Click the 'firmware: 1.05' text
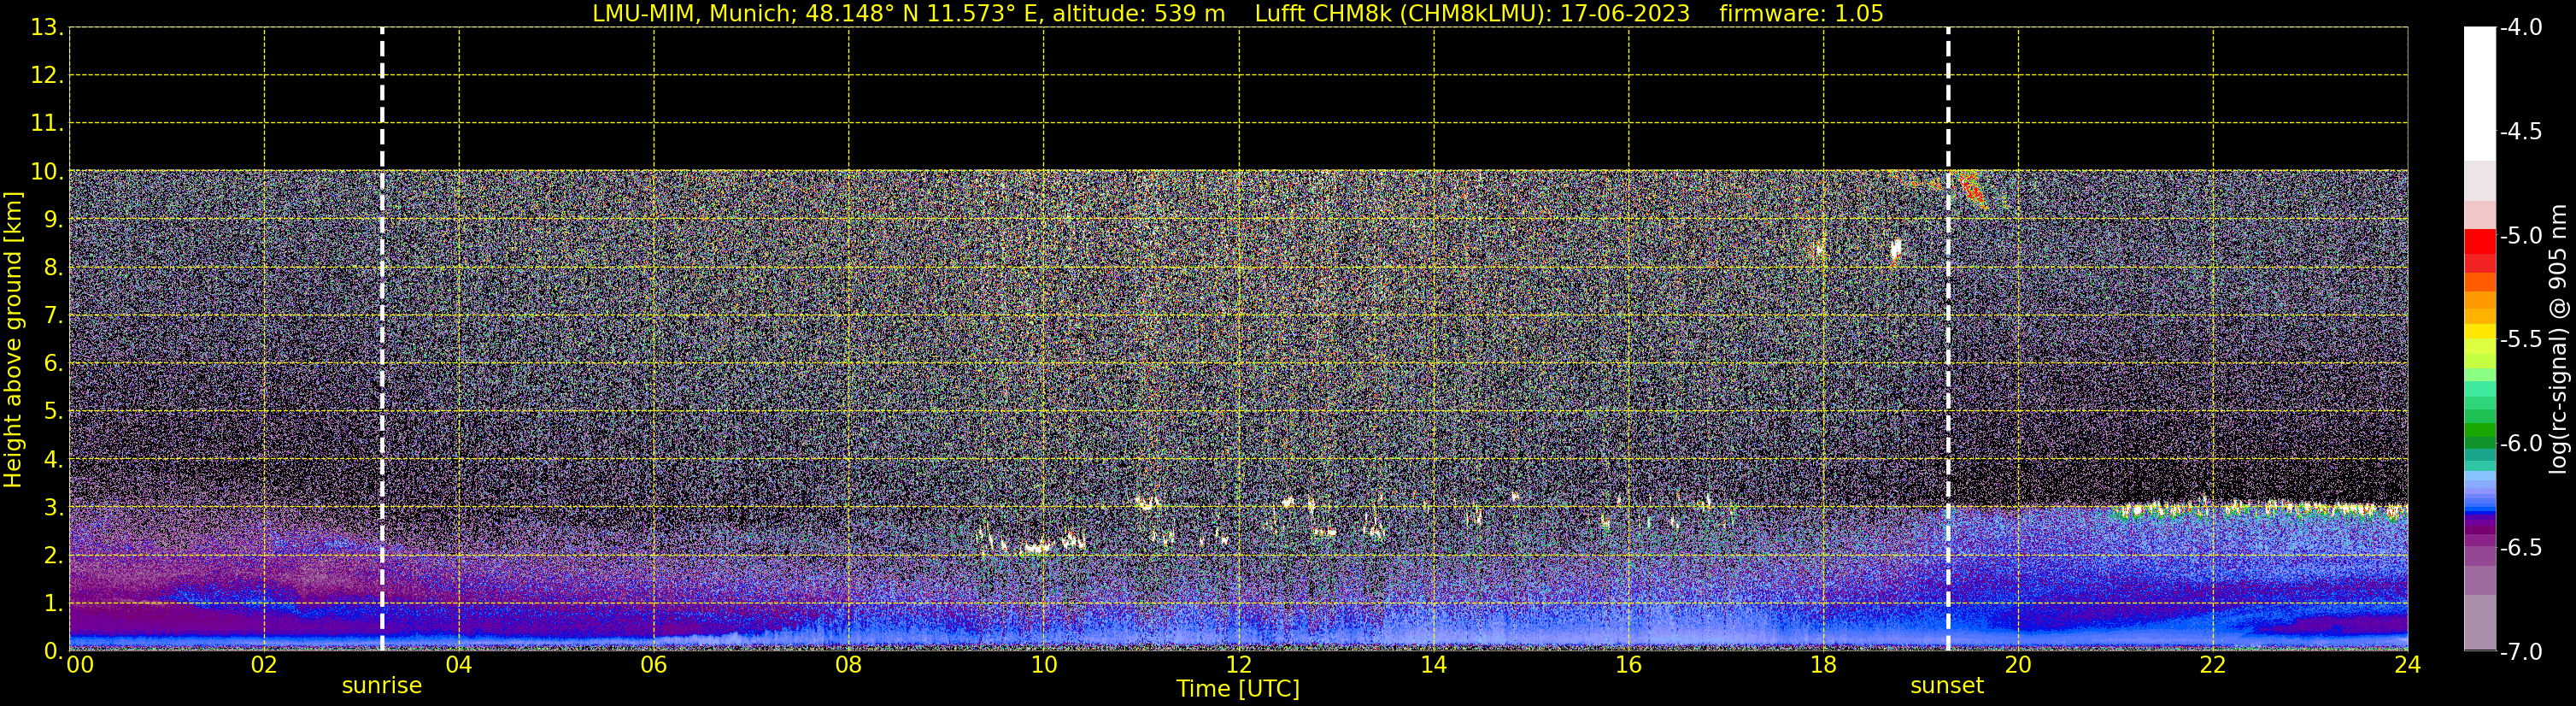This screenshot has width=2576, height=706. click(1801, 13)
